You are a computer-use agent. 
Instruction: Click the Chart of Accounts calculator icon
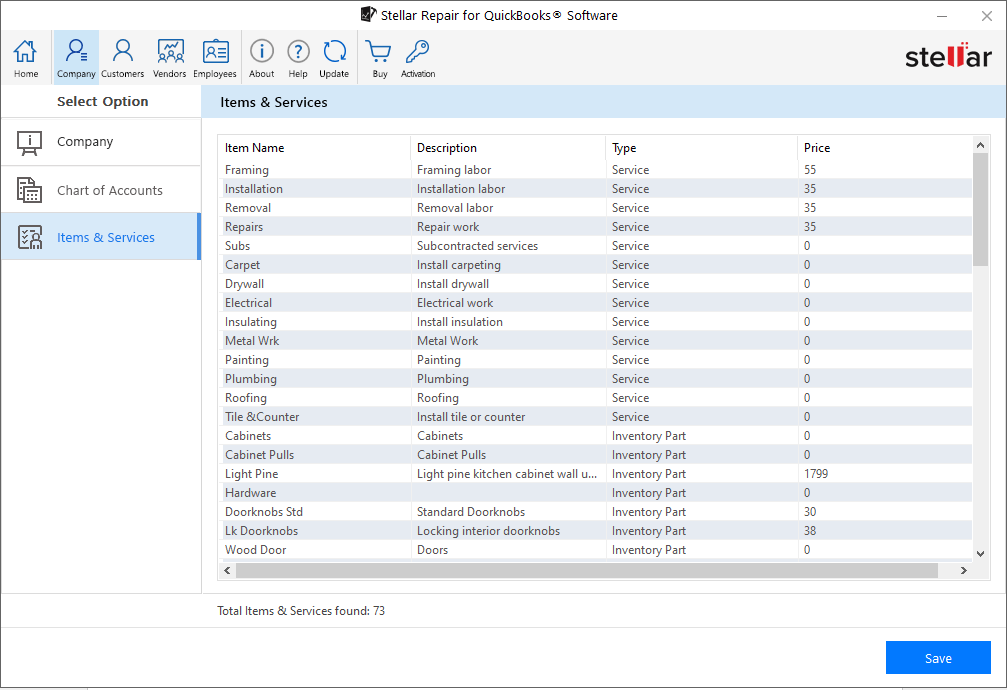coord(30,190)
